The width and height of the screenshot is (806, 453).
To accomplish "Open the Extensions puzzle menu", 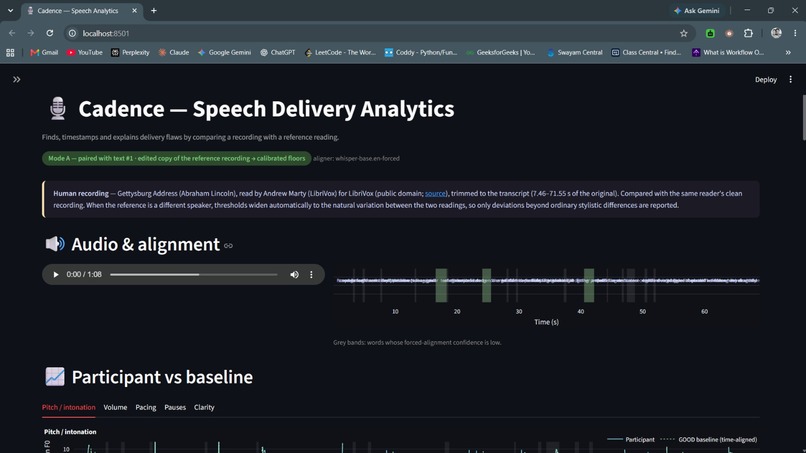I will (748, 33).
